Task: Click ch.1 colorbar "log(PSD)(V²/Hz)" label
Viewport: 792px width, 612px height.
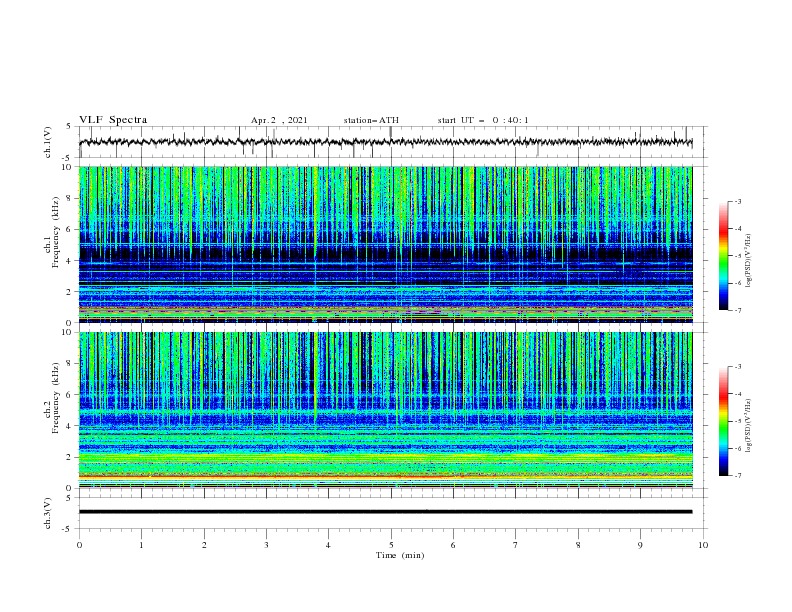Action: coord(748,261)
